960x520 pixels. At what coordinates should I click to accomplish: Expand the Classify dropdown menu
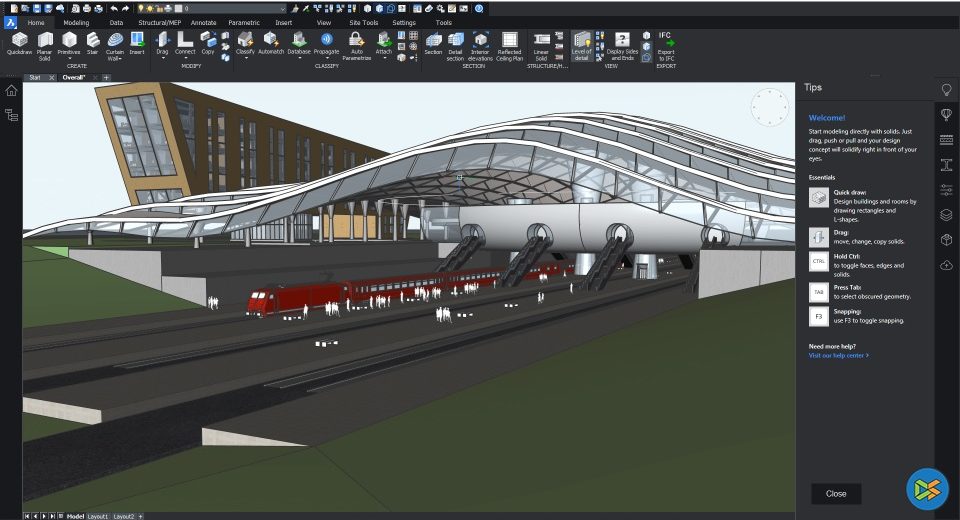tap(245, 57)
